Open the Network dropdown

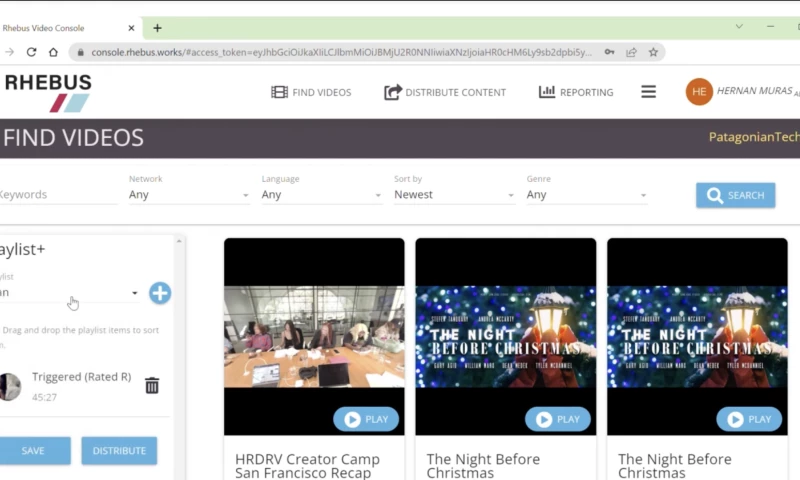point(188,195)
